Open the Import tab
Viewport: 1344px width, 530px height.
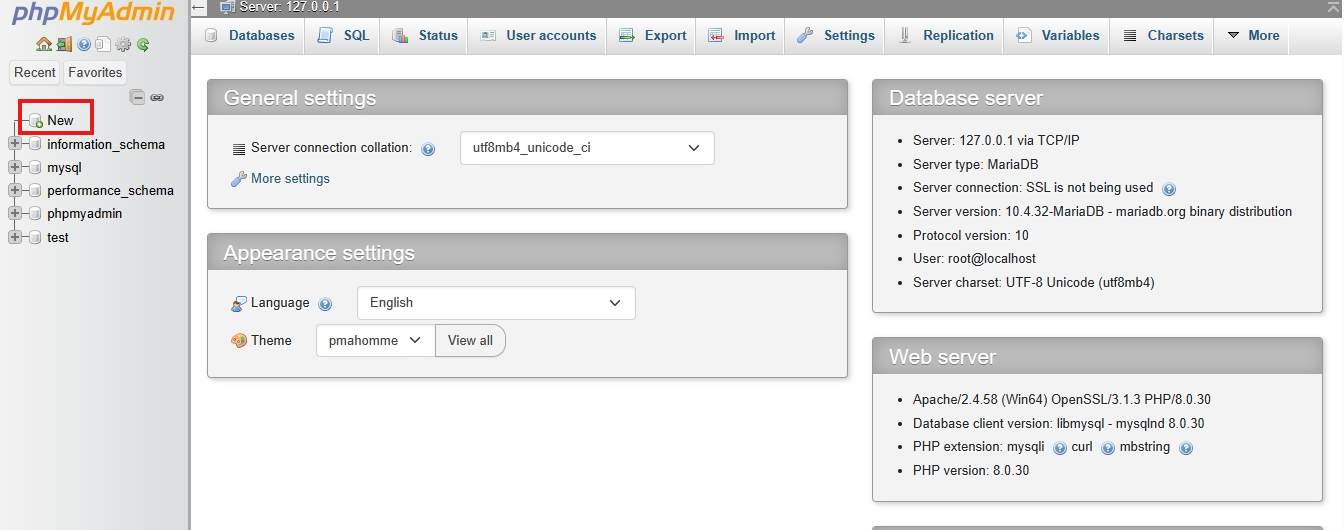[741, 35]
